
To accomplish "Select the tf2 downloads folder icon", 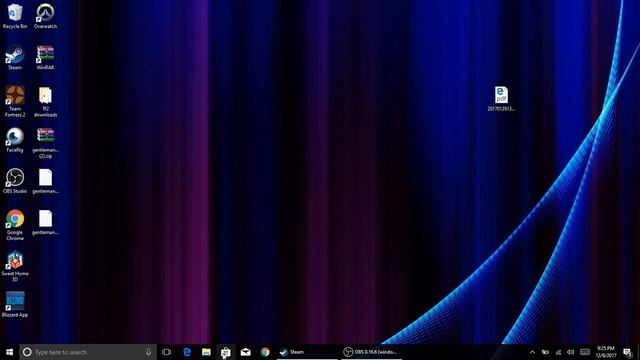I will point(45,102).
